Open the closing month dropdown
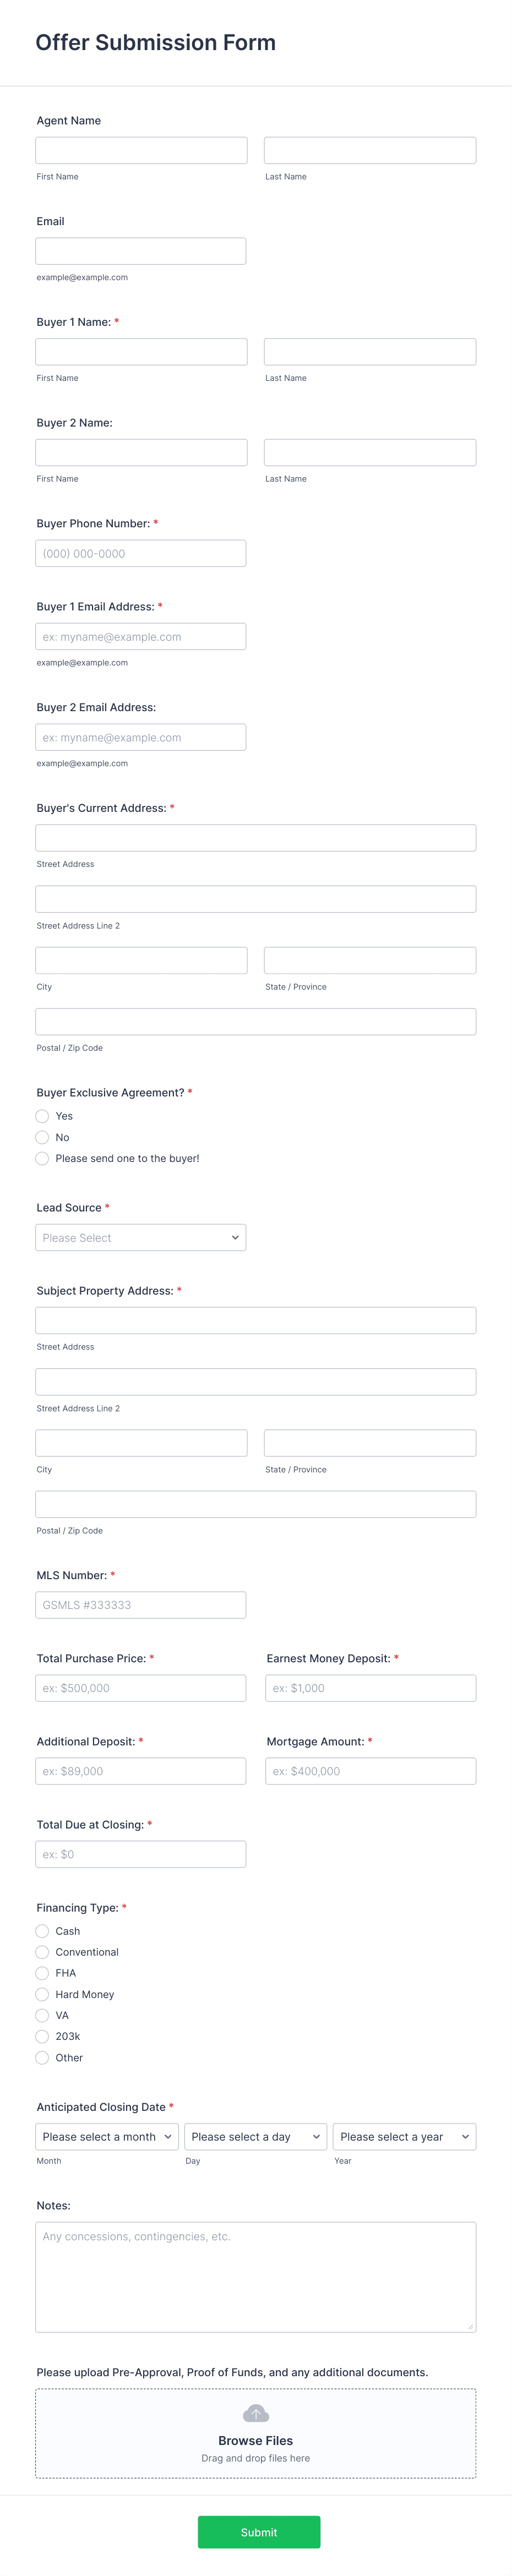The height and width of the screenshot is (2576, 512). (x=106, y=2136)
